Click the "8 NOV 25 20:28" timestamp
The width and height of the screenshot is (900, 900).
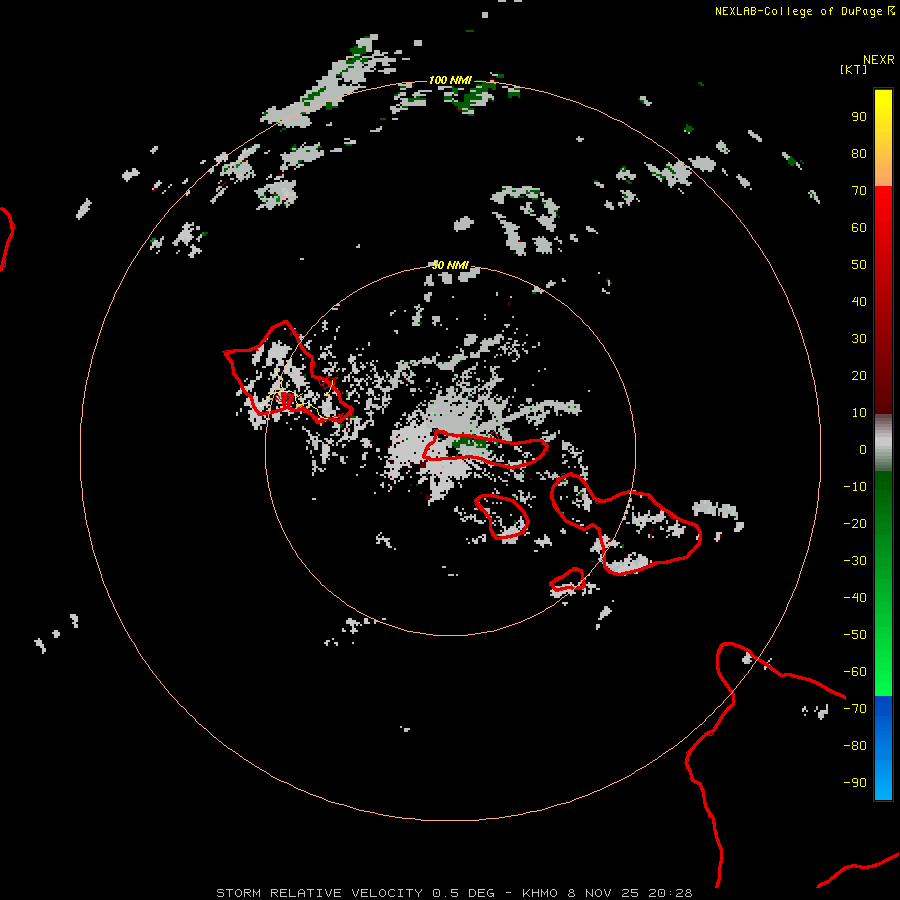tap(630, 893)
